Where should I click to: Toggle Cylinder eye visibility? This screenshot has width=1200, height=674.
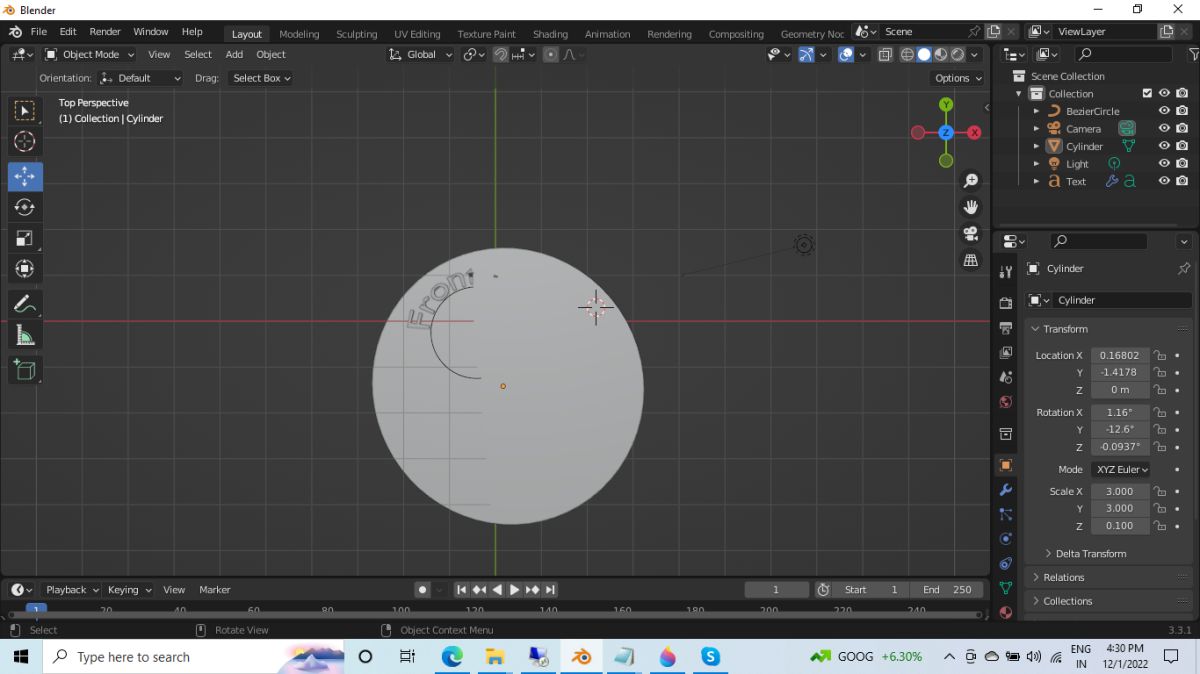click(x=1164, y=146)
